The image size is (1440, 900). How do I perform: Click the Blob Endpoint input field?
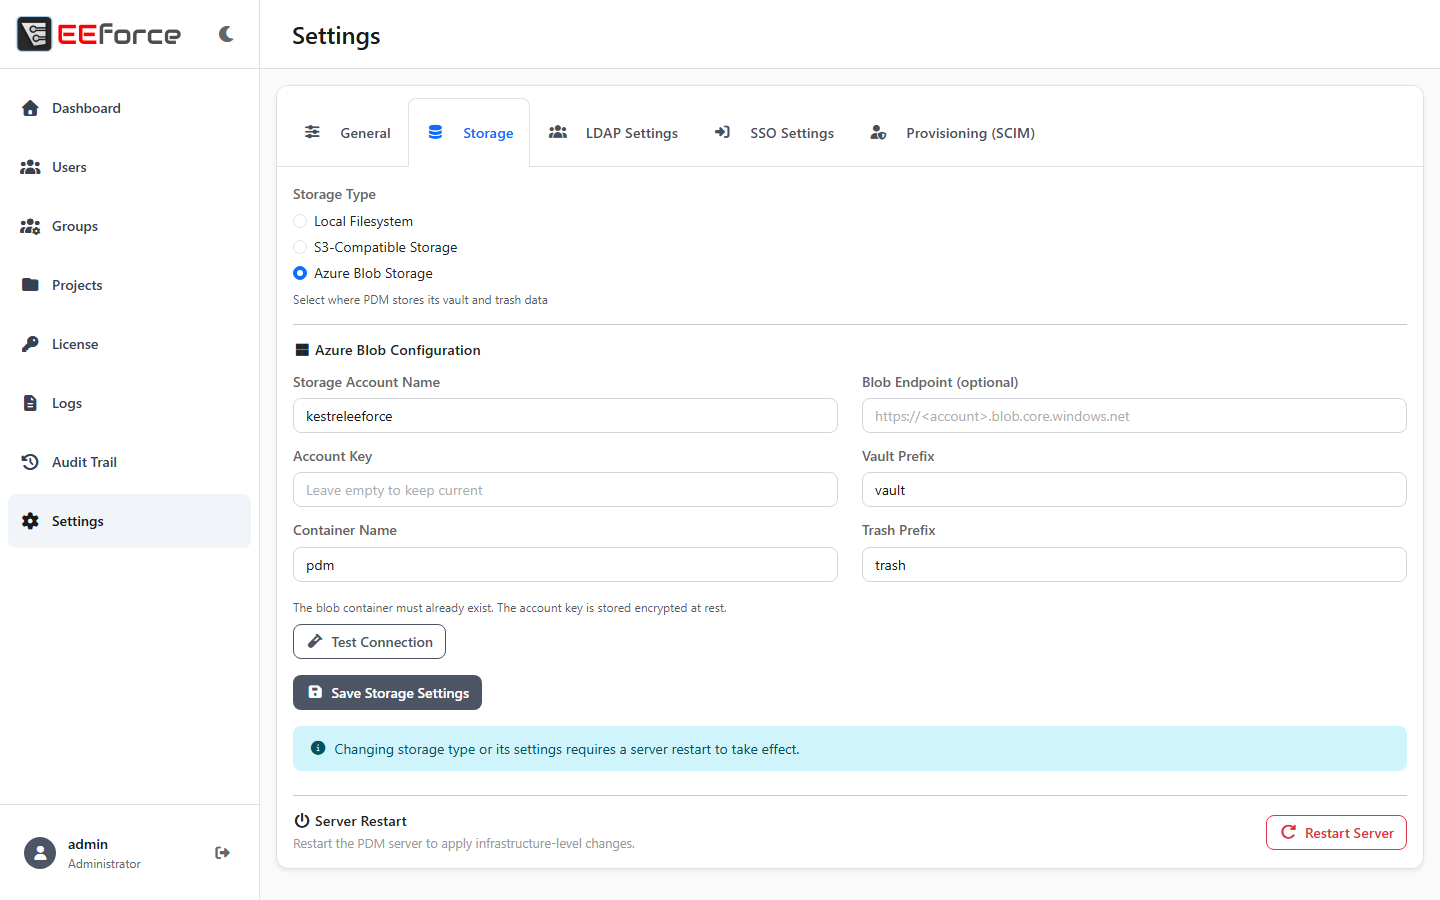coord(1134,416)
